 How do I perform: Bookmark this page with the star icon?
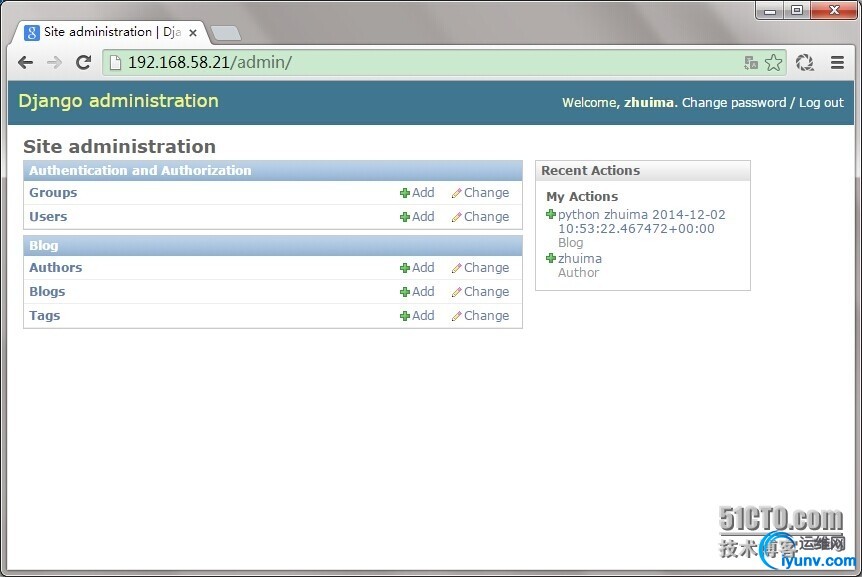tap(773, 63)
